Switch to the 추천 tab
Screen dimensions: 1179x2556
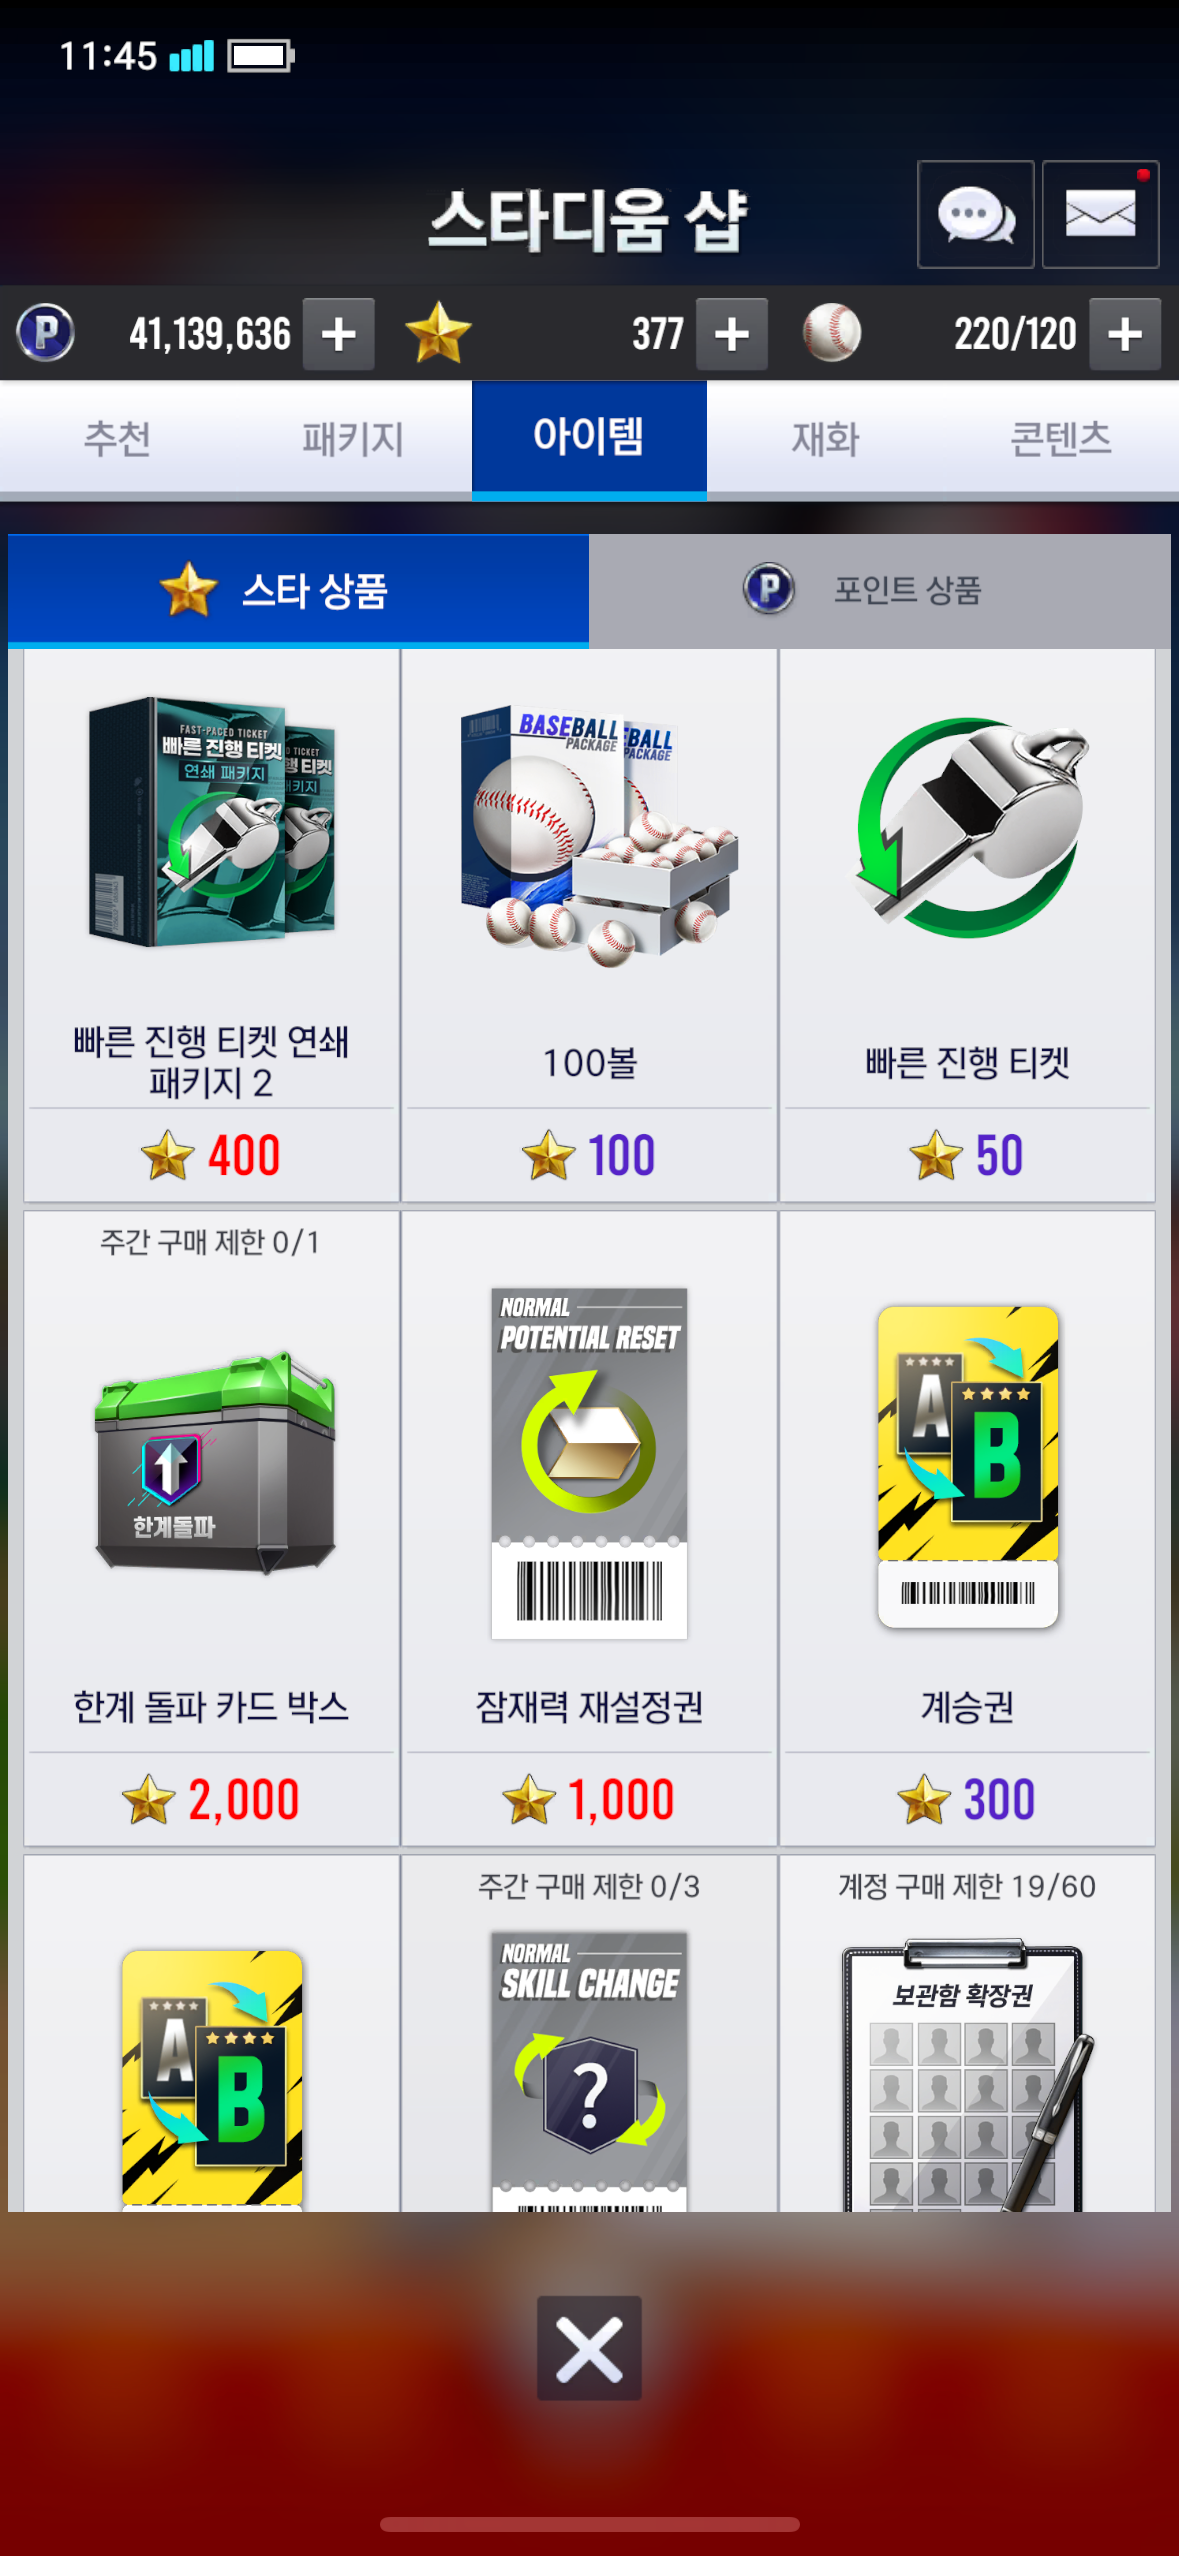tap(118, 438)
